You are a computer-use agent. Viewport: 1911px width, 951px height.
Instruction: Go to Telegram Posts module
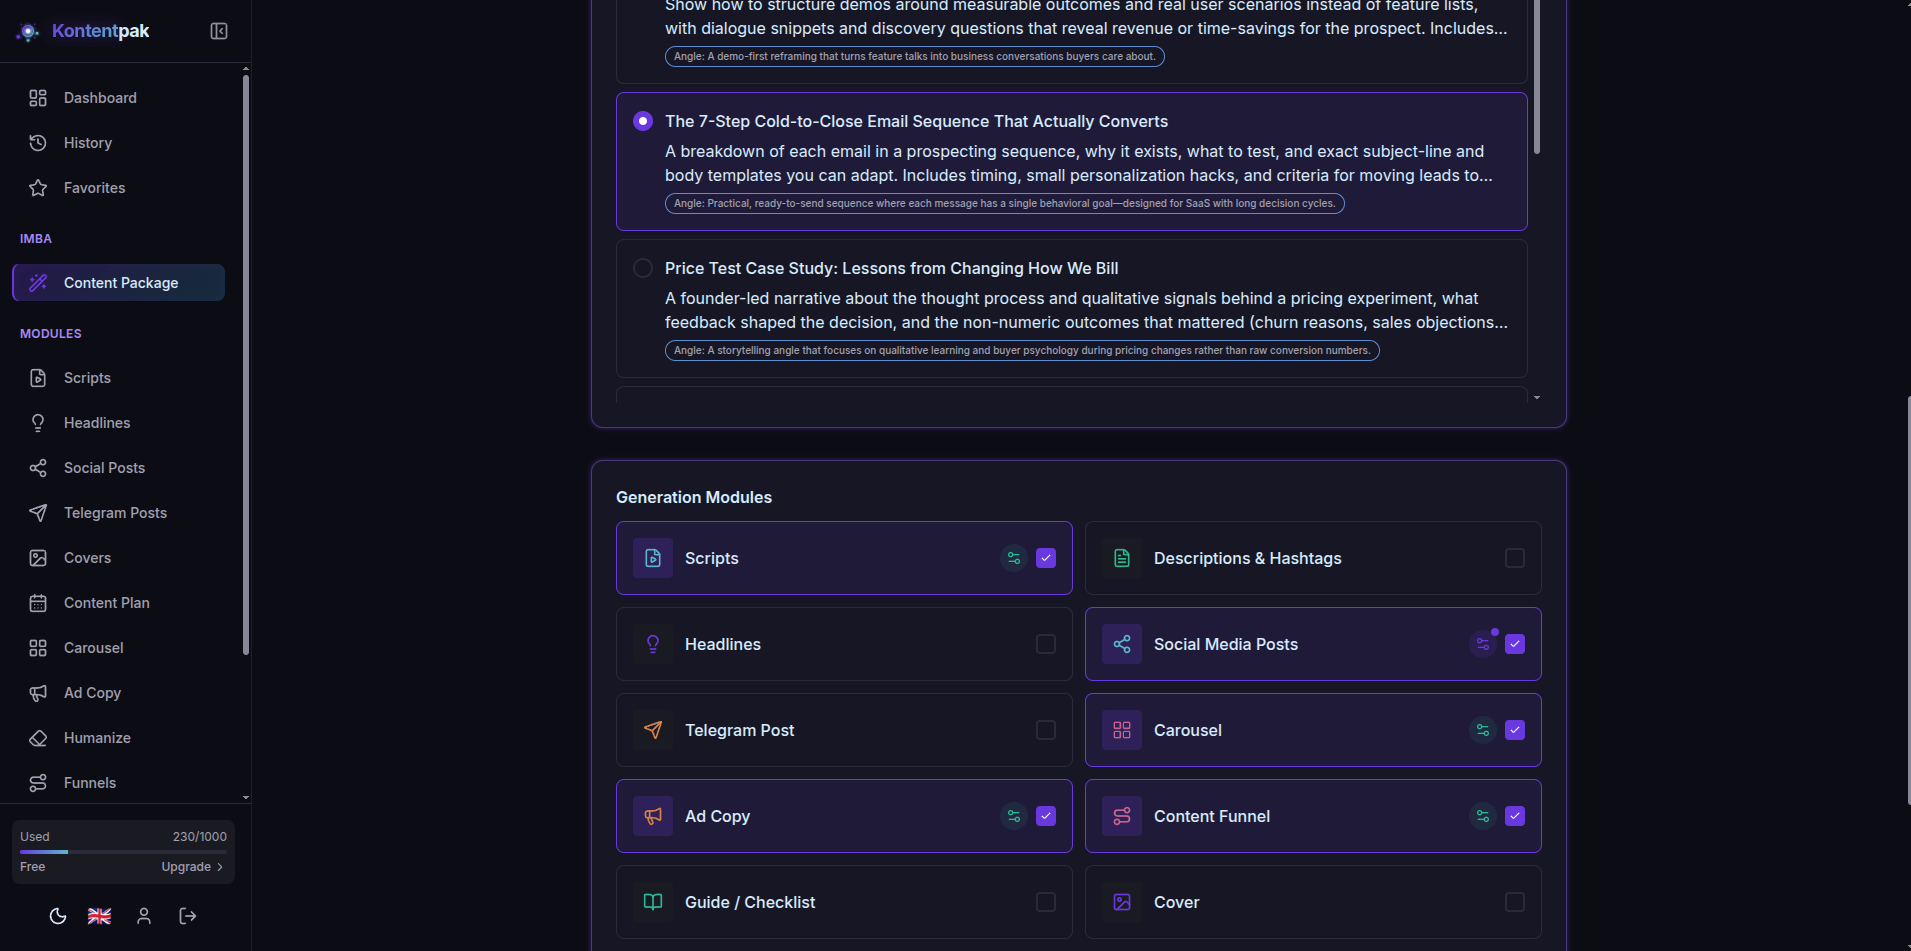click(x=115, y=513)
